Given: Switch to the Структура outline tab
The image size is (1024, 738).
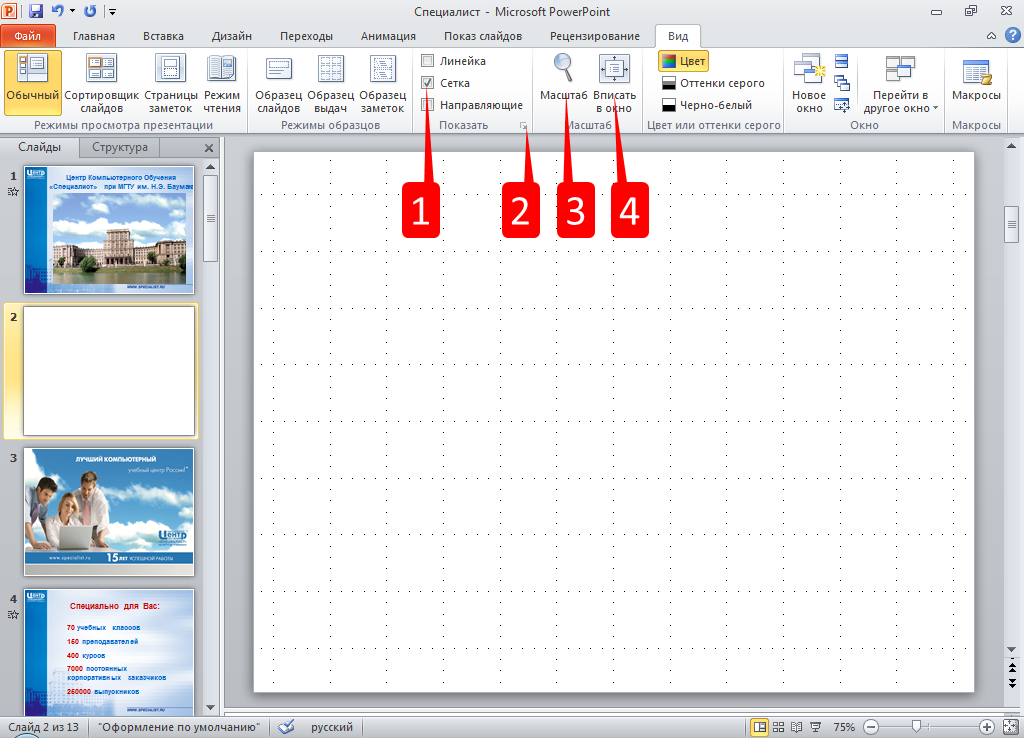Looking at the screenshot, I should click(x=119, y=147).
